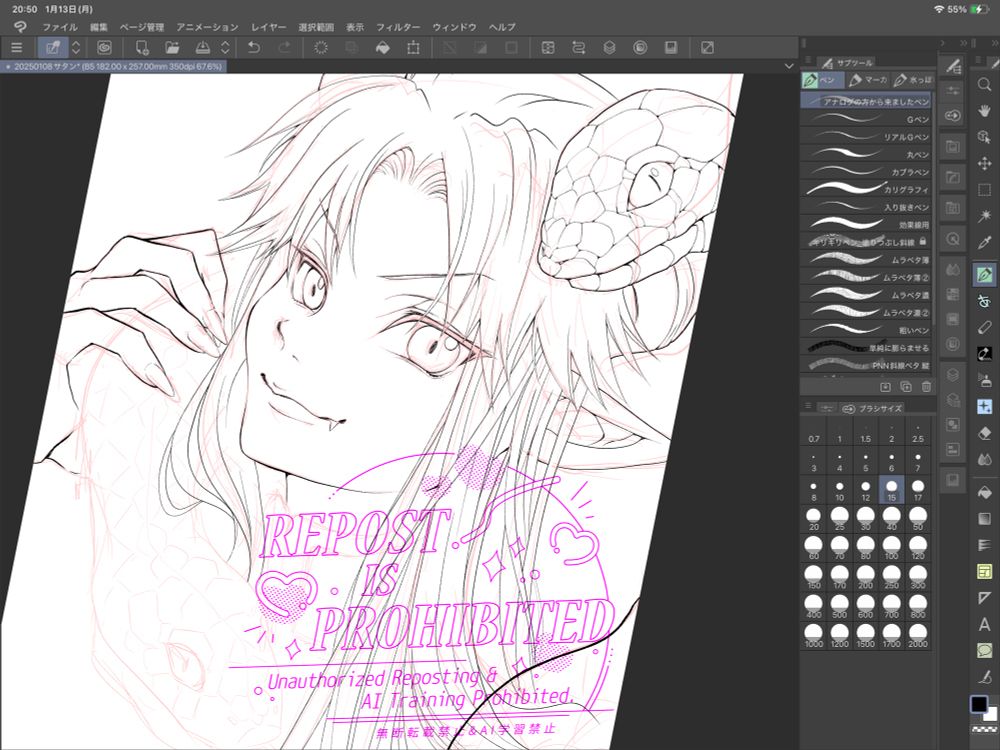This screenshot has width=1000, height=750.
Task: Select the transparent color checker swatch
Action: tap(984, 729)
